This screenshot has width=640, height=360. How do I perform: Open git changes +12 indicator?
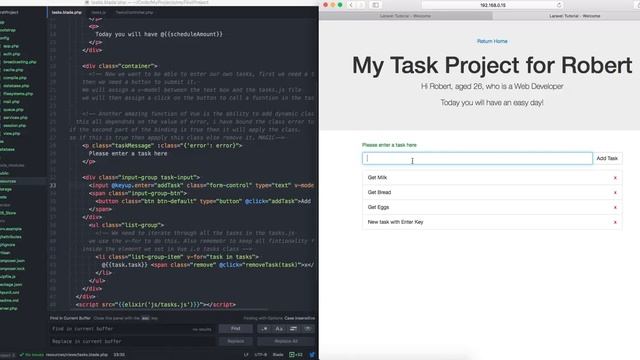tap(296, 355)
